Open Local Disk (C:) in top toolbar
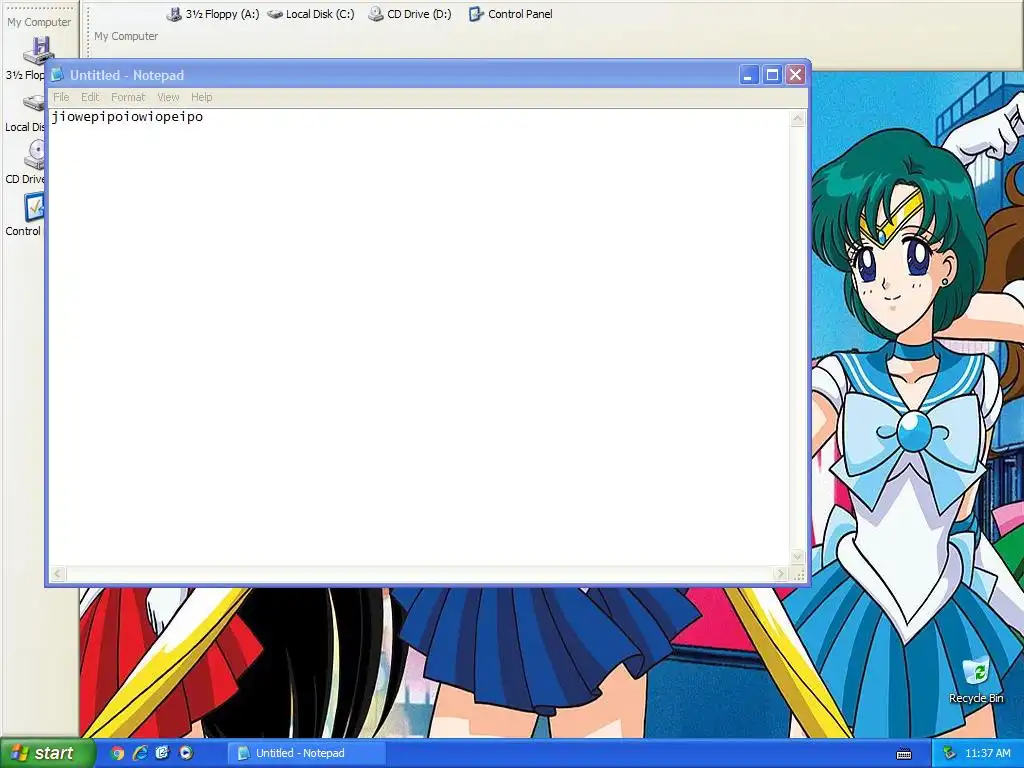Image resolution: width=1024 pixels, height=768 pixels. 311,14
